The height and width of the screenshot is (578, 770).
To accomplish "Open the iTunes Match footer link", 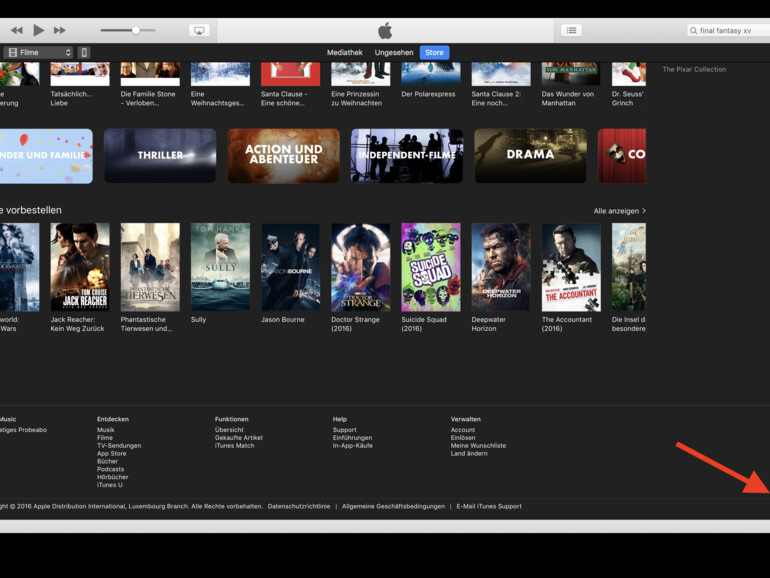I will pos(234,445).
